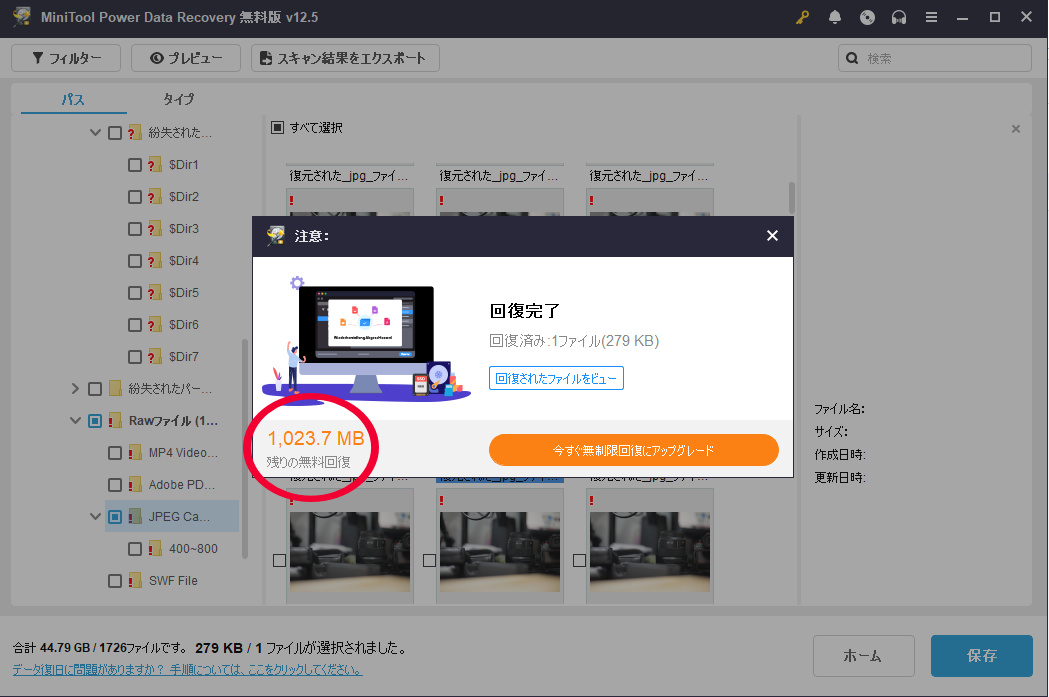Viewport: 1049px width, 697px height.
Task: Click スキャン結果をエクスポート button
Action: pos(345,58)
